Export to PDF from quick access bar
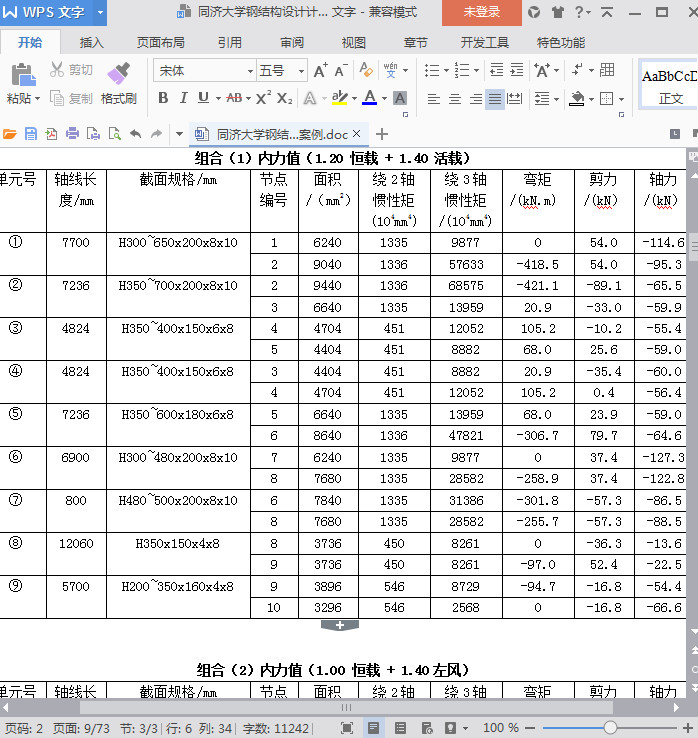Viewport: 698px width, 738px height. [x=51, y=134]
